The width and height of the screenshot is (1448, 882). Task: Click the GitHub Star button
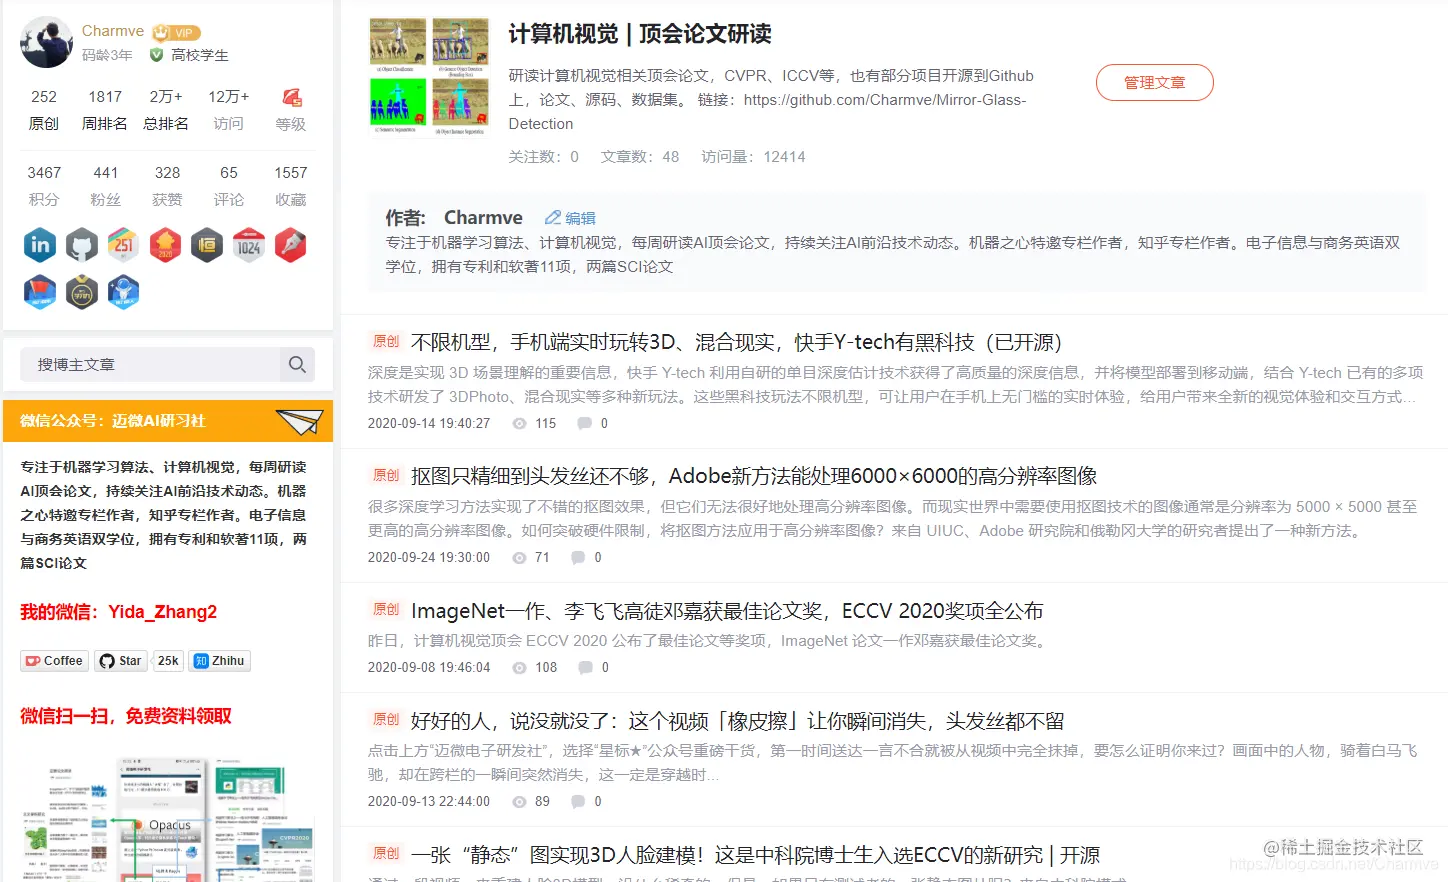click(120, 660)
